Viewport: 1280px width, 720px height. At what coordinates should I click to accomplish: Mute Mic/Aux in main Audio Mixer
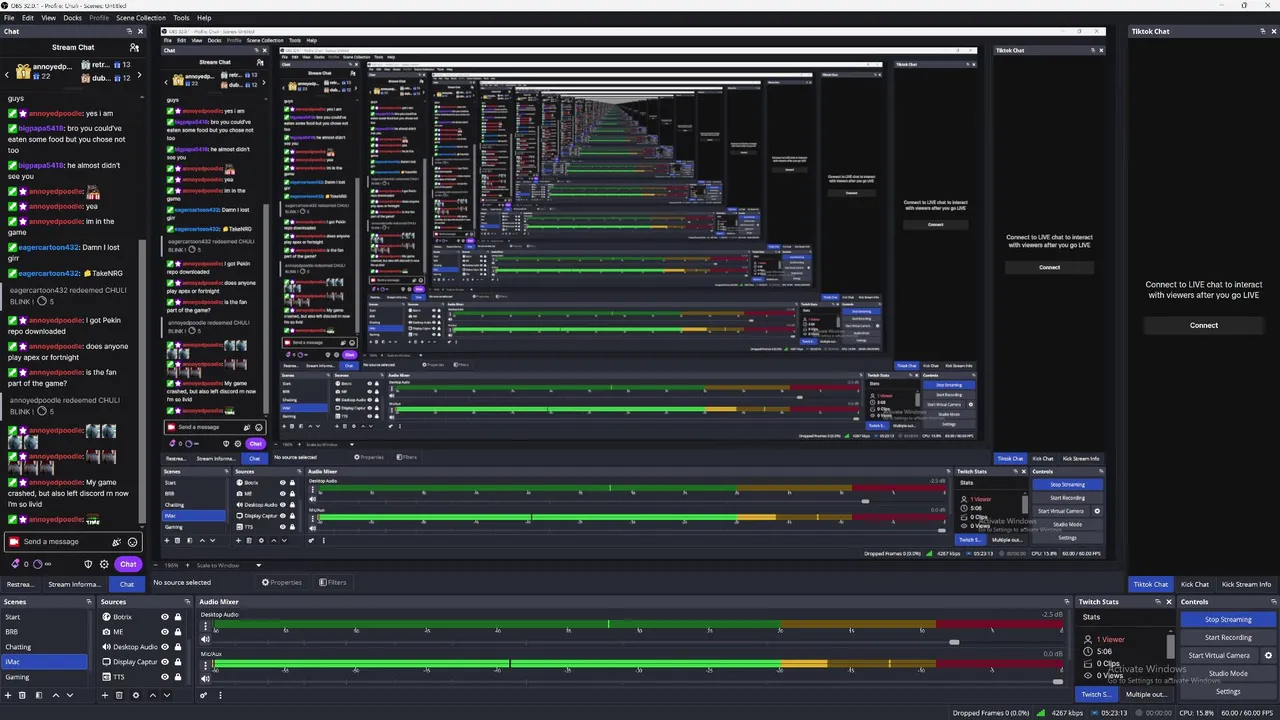[x=206, y=679]
